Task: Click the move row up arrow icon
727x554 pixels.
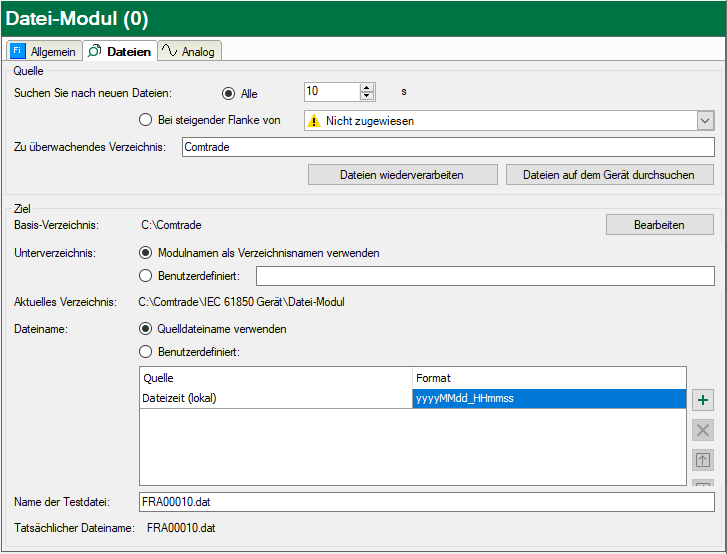Action: point(703,460)
